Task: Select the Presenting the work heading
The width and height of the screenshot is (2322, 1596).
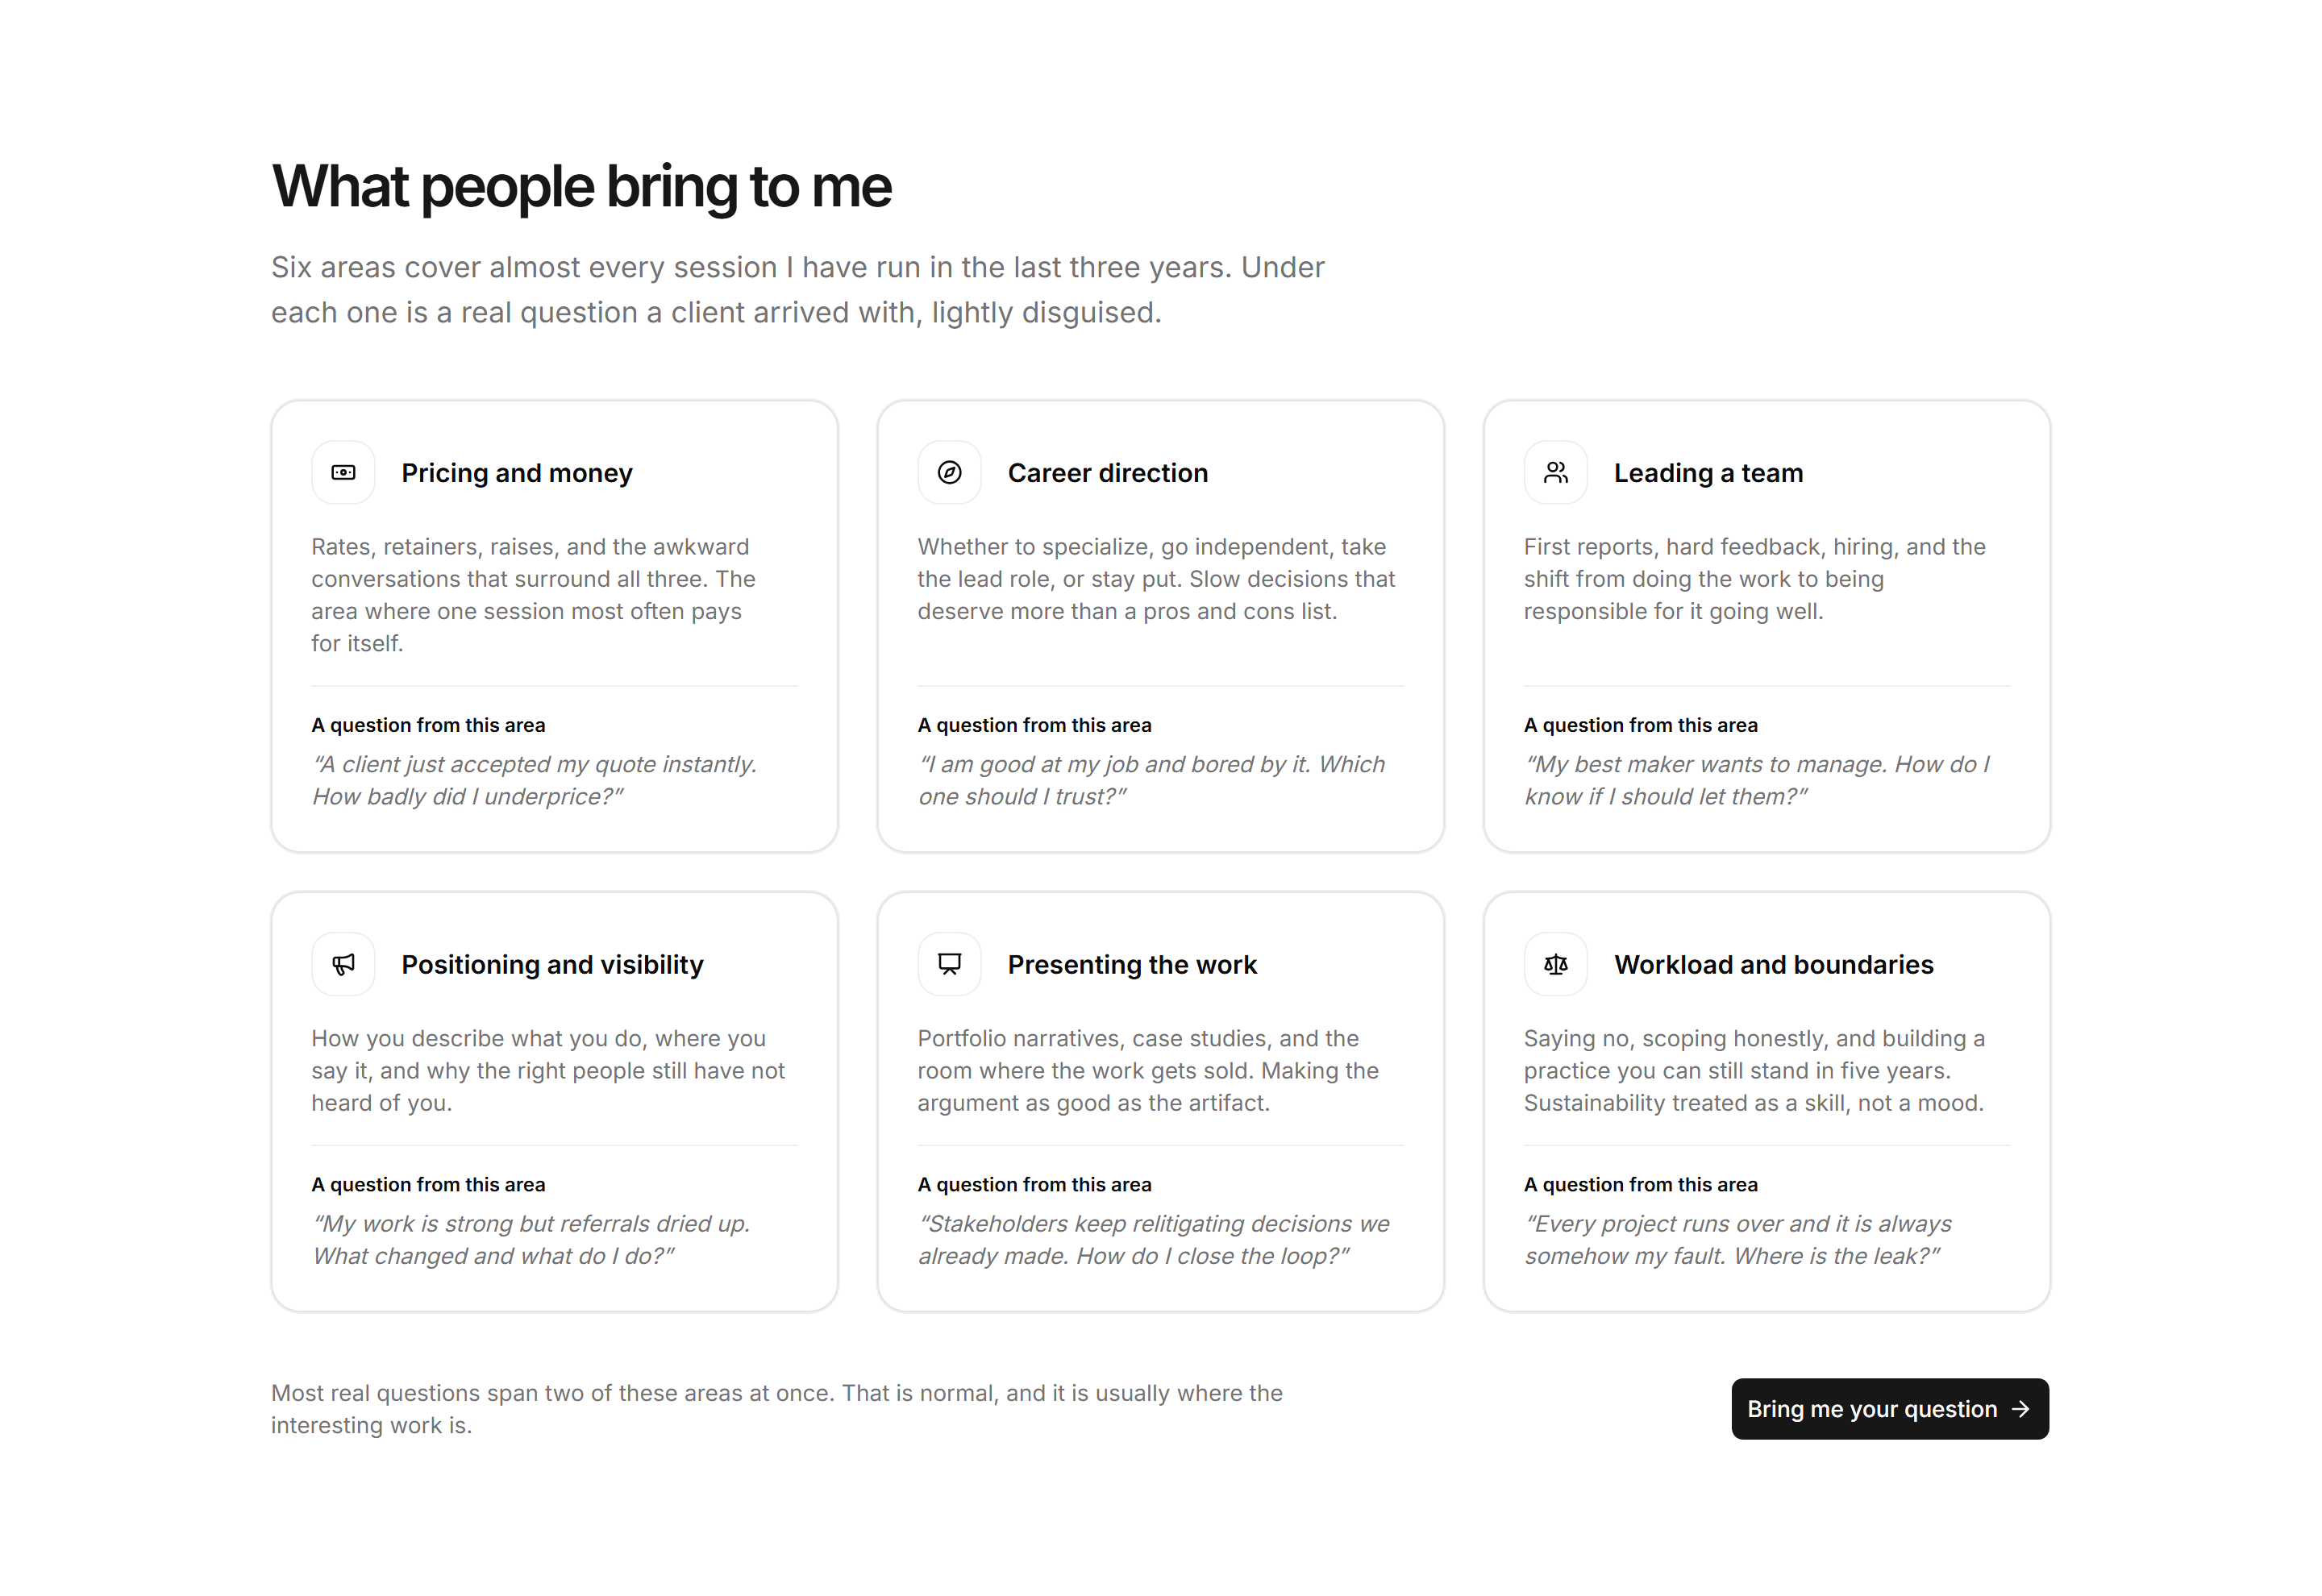Action: (x=1132, y=964)
